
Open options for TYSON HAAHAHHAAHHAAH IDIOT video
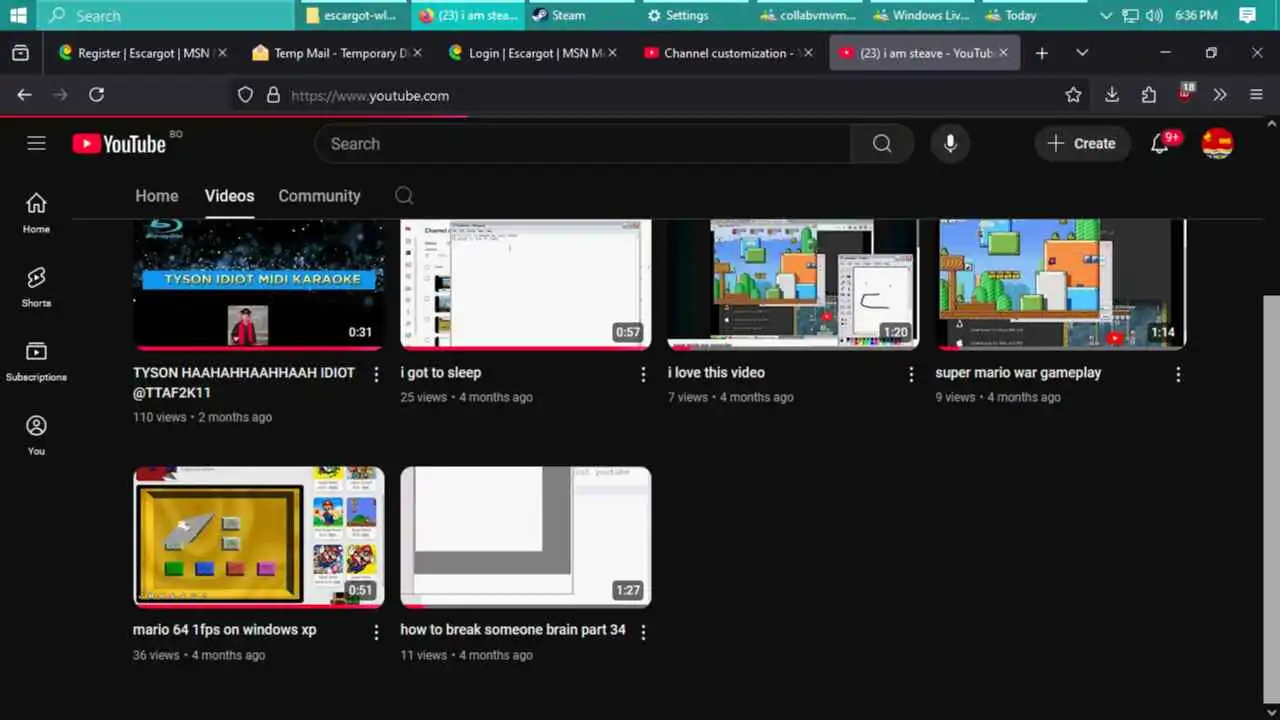(376, 374)
